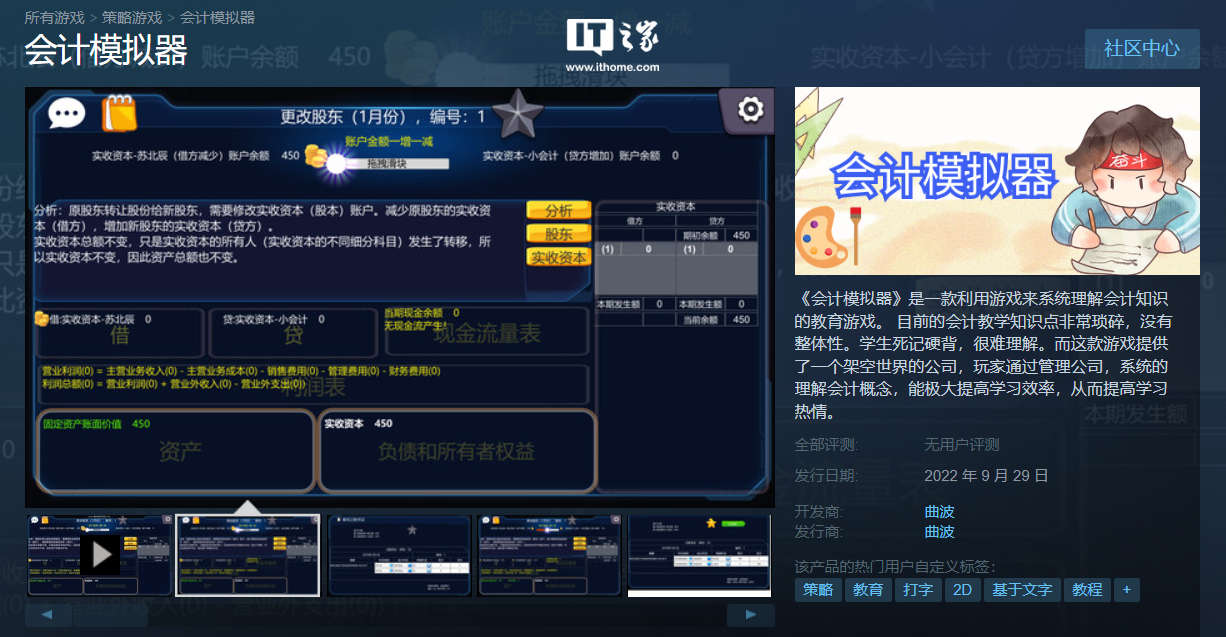Open publisher 曲波 link
1226x637 pixels.
[939, 532]
